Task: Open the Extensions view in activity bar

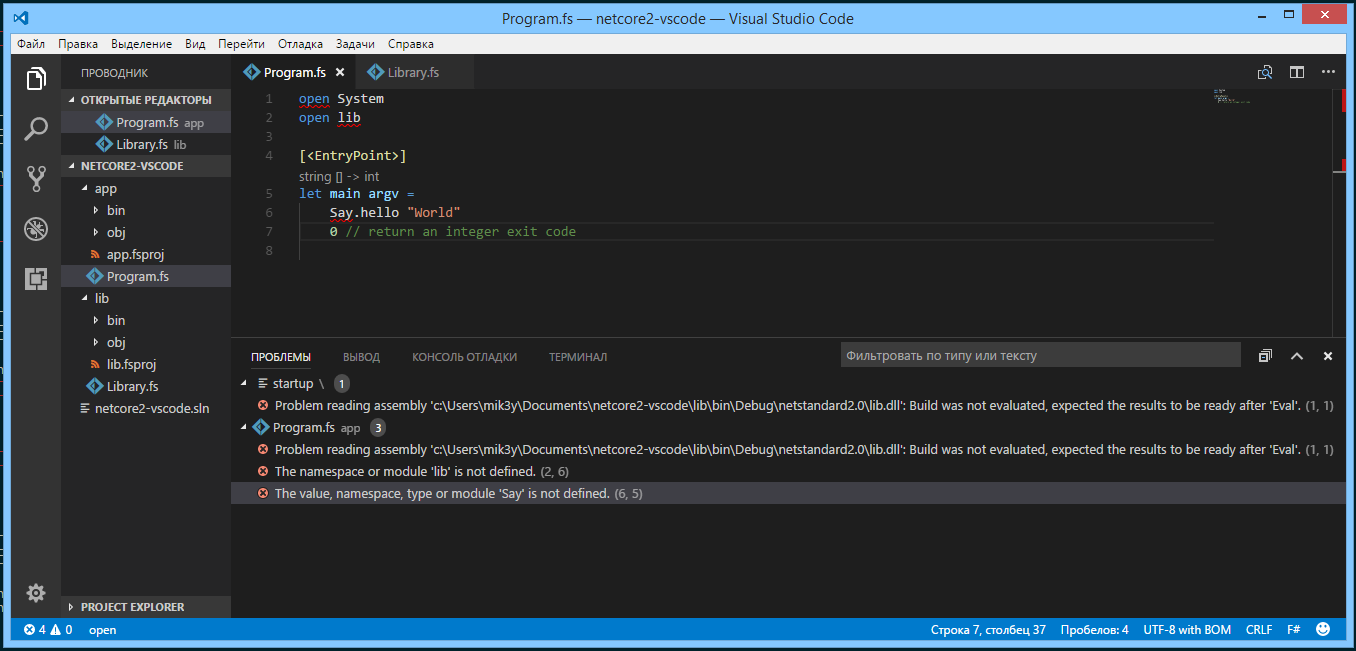Action: (36, 279)
